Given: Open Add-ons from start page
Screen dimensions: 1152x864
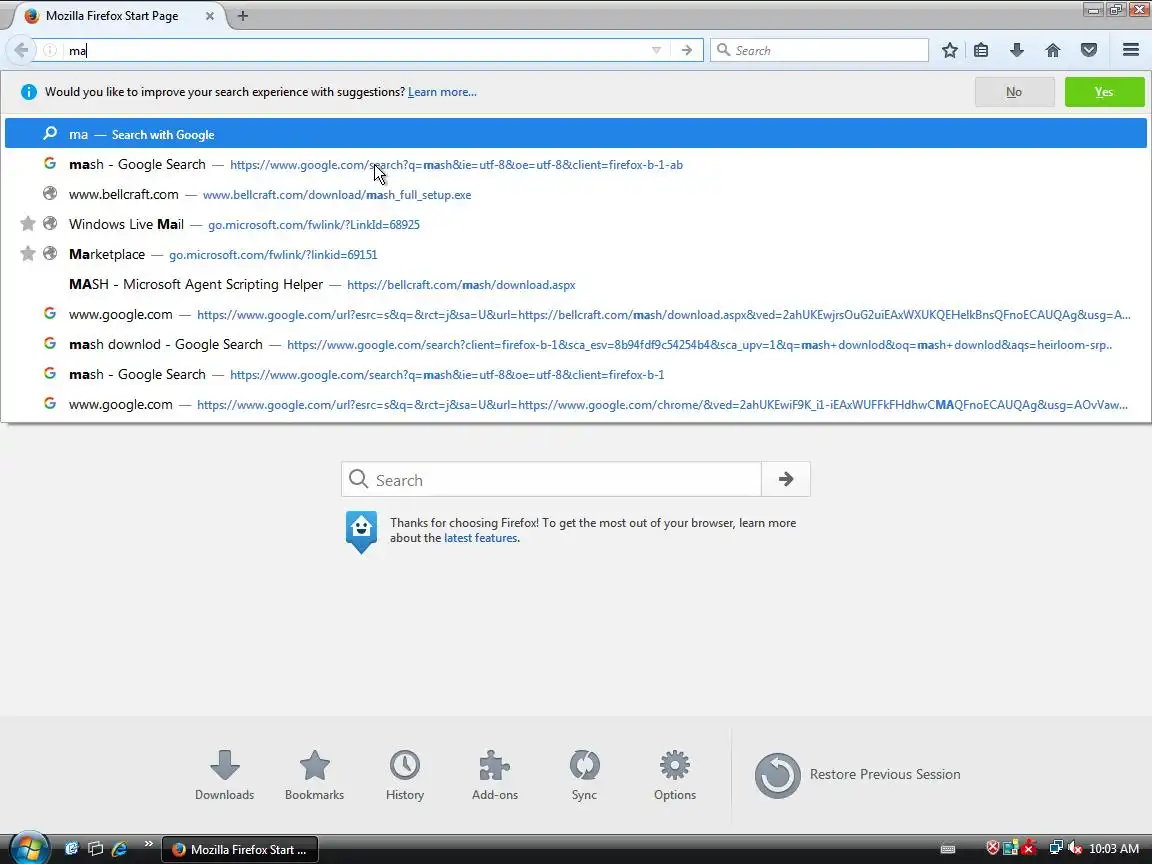Looking at the screenshot, I should click(494, 775).
